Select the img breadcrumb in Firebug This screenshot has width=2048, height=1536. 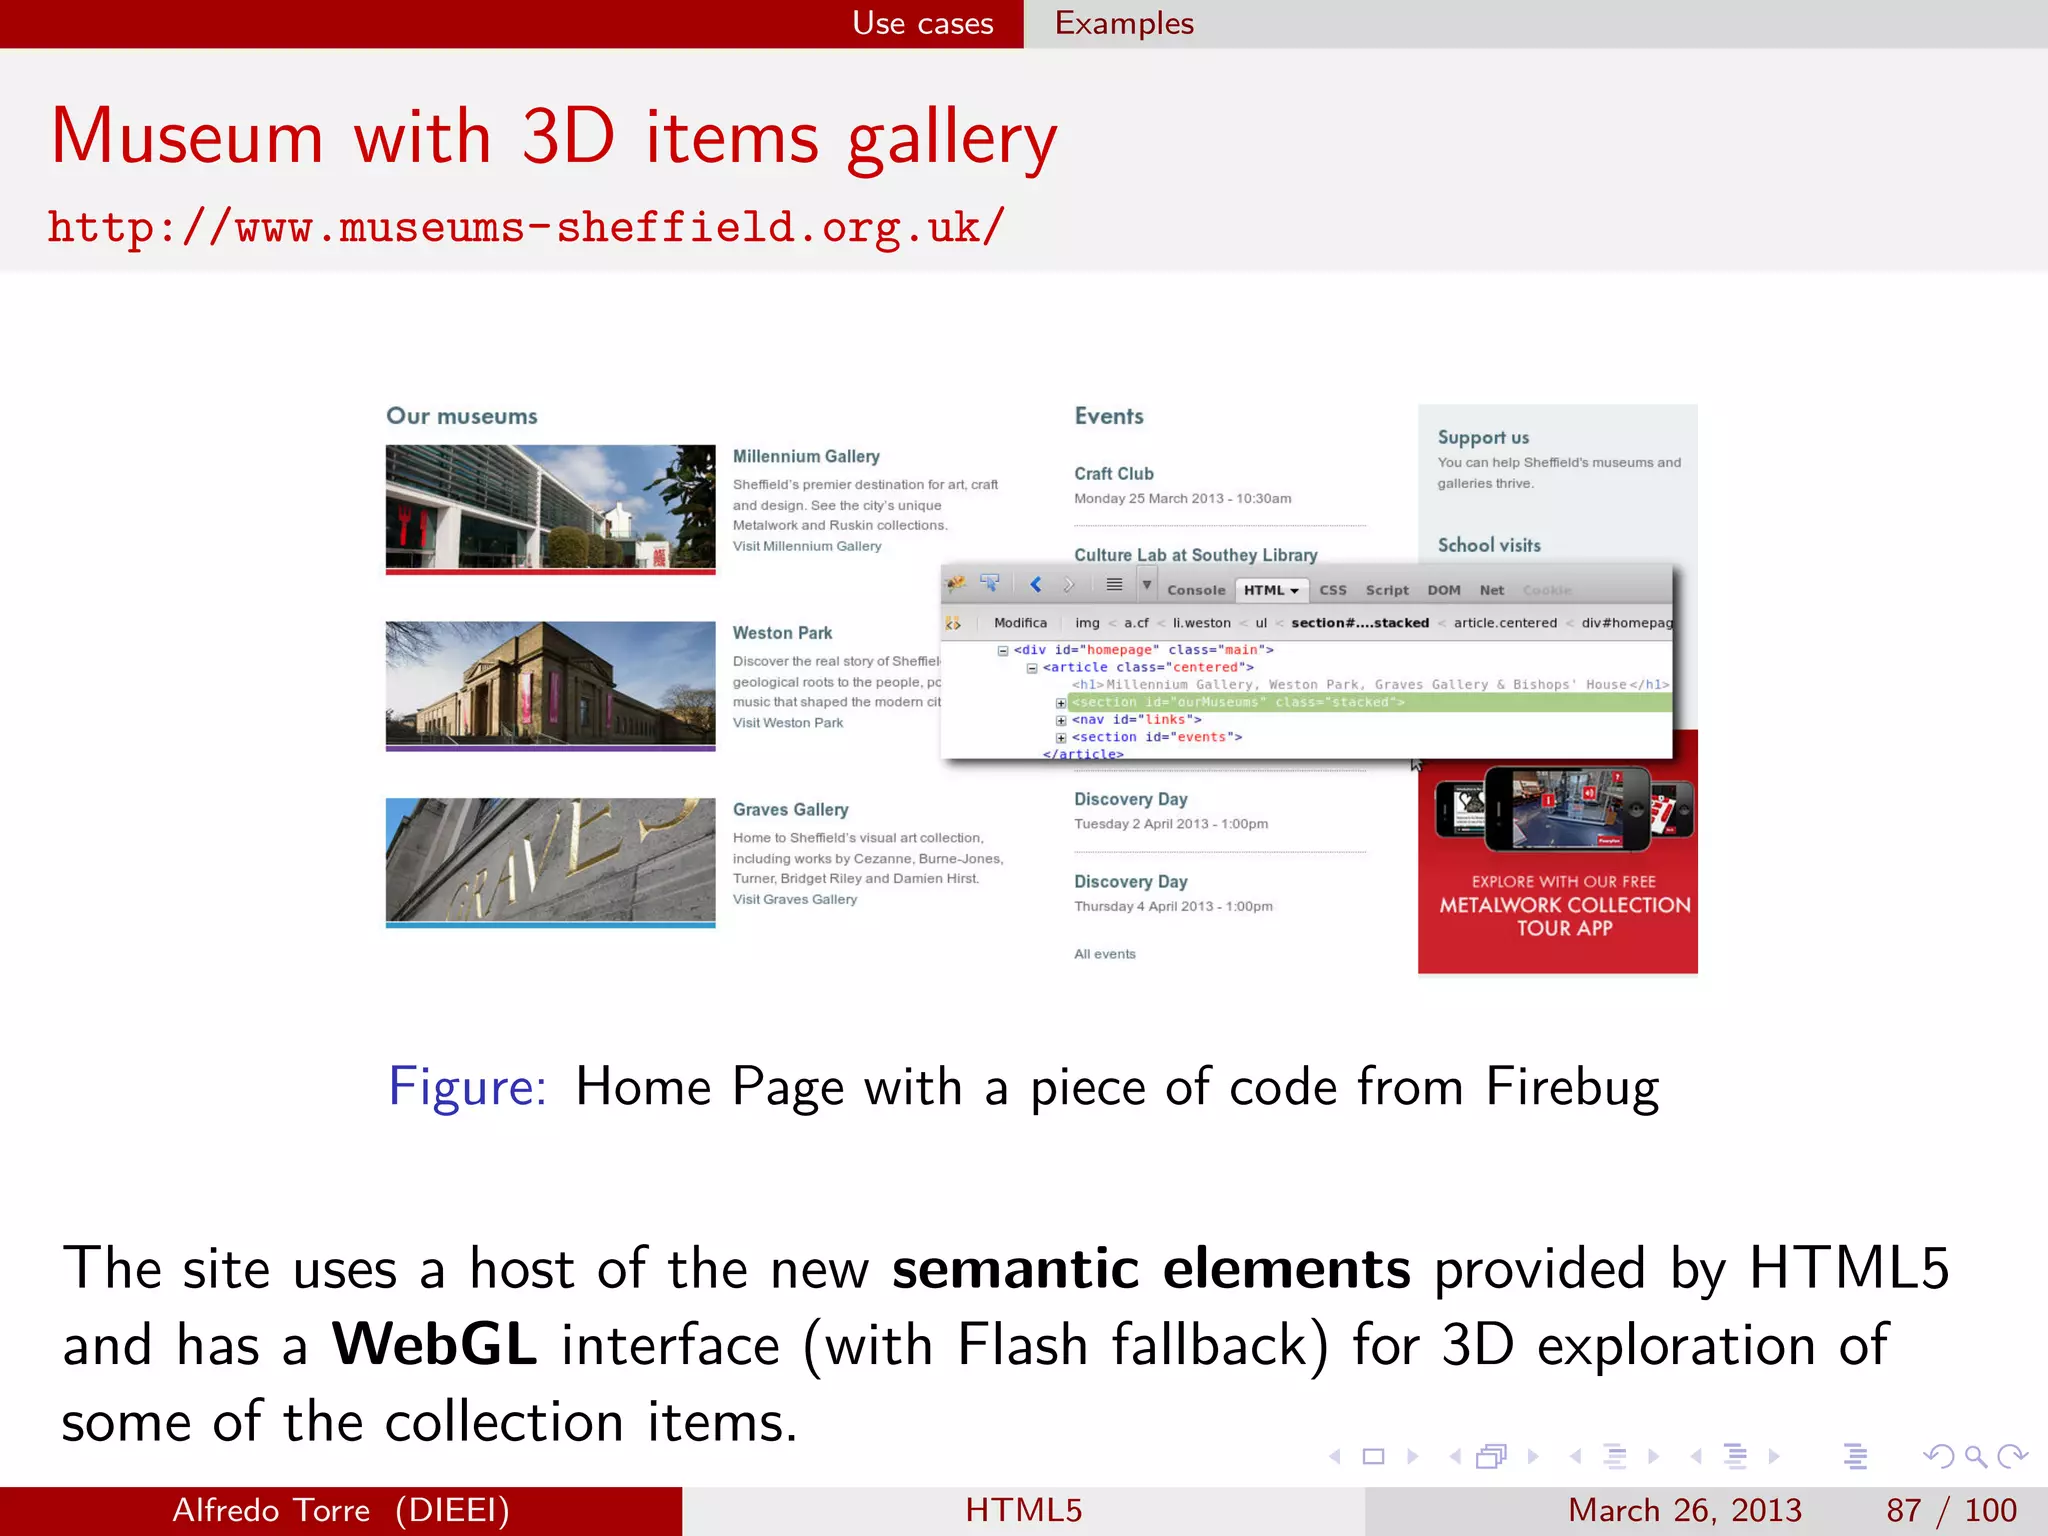click(x=1087, y=623)
